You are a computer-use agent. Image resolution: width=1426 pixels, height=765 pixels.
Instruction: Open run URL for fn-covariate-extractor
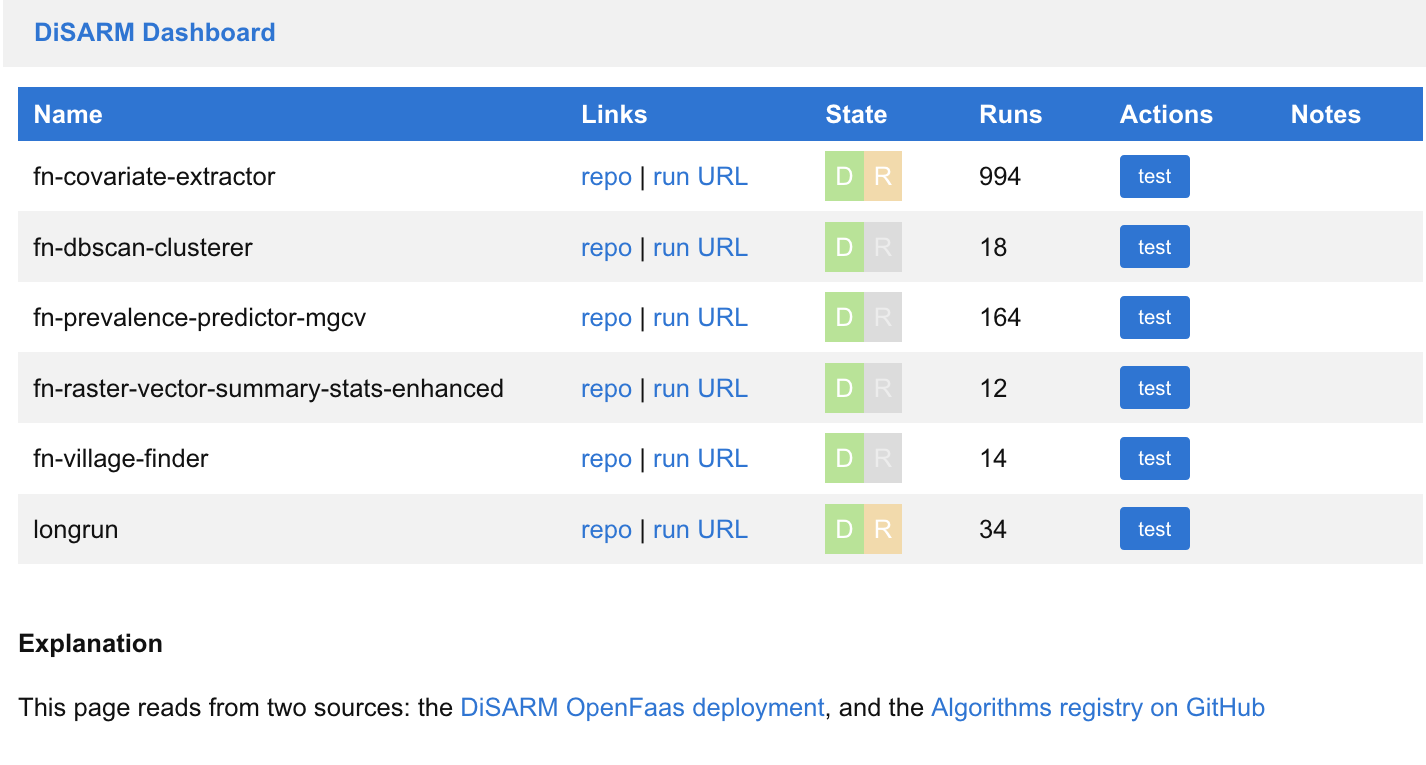point(700,177)
